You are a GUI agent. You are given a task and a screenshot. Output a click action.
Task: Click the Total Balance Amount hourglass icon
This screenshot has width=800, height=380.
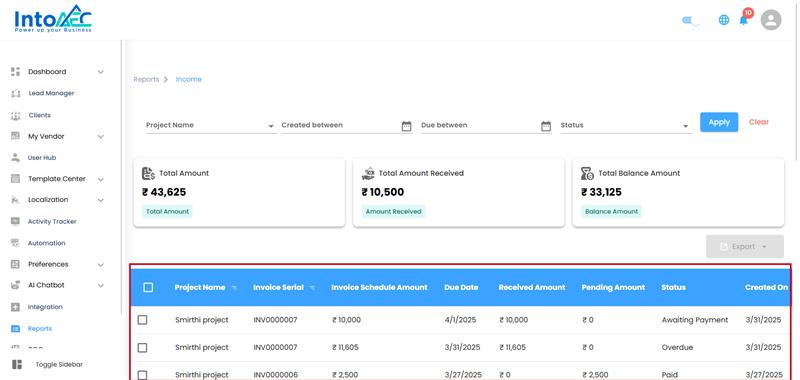pyautogui.click(x=587, y=173)
